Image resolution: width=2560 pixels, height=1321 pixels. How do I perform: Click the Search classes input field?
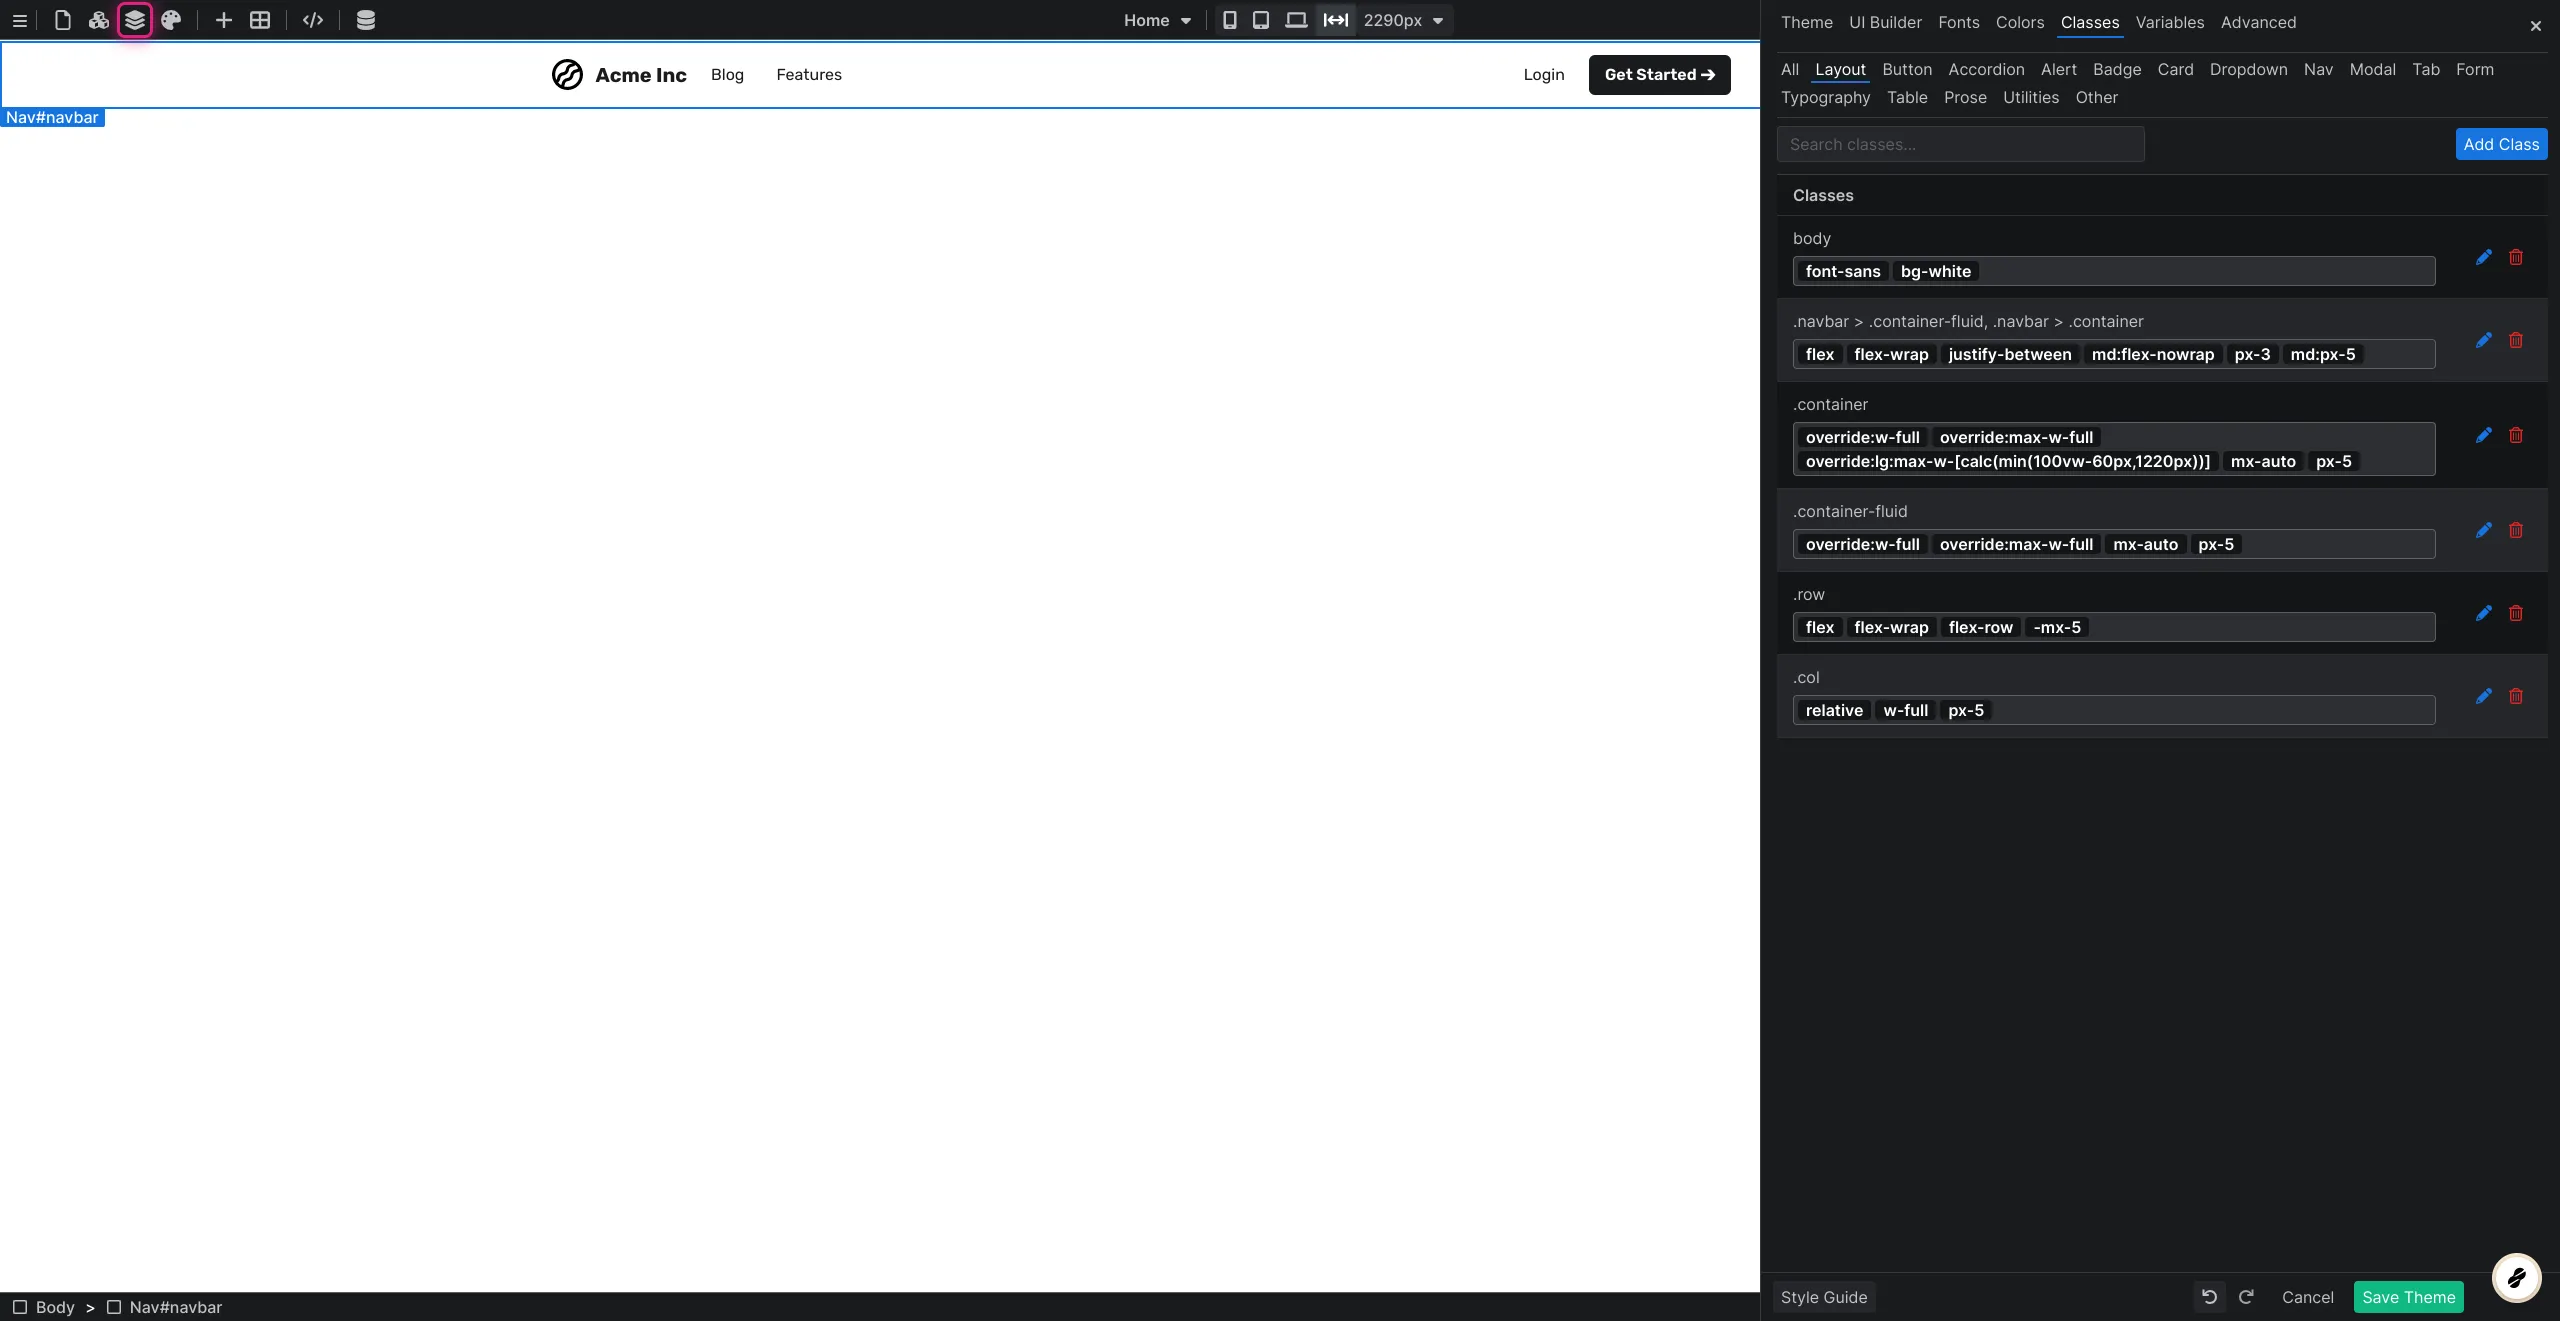(1960, 144)
